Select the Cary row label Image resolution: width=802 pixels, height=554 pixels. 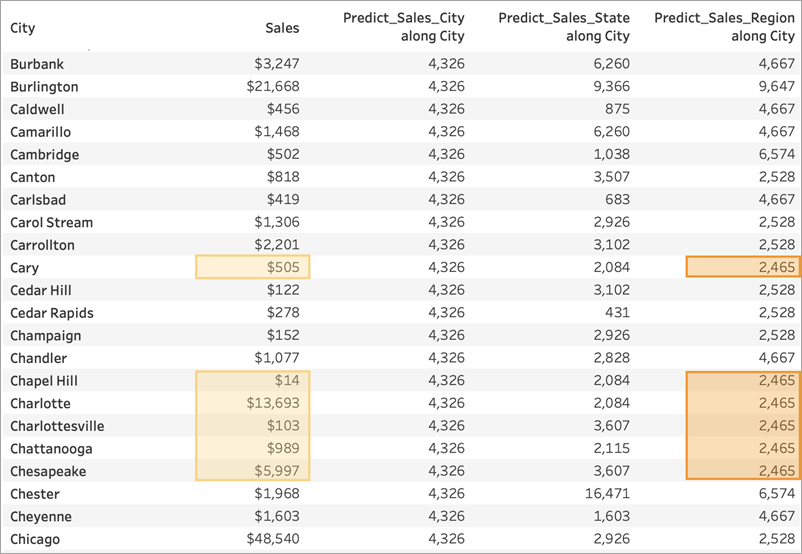[x=24, y=268]
